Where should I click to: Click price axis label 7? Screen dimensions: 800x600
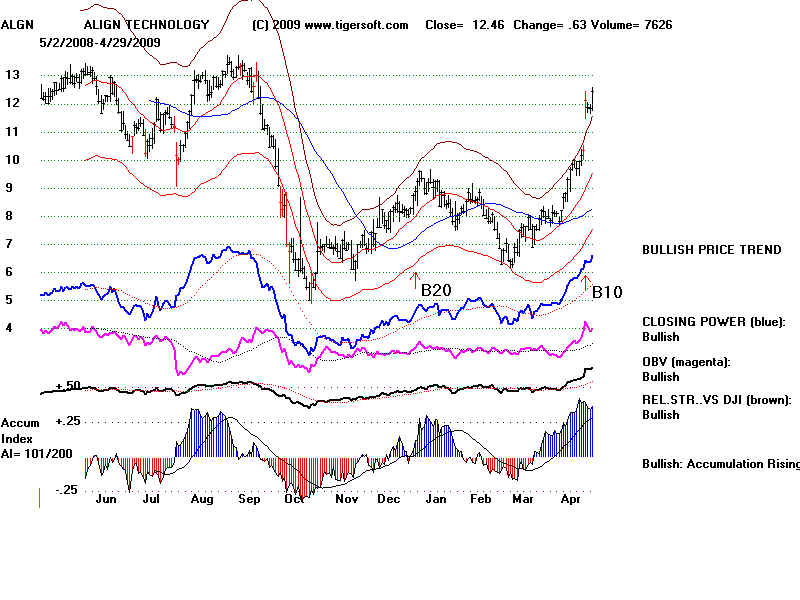point(9,244)
